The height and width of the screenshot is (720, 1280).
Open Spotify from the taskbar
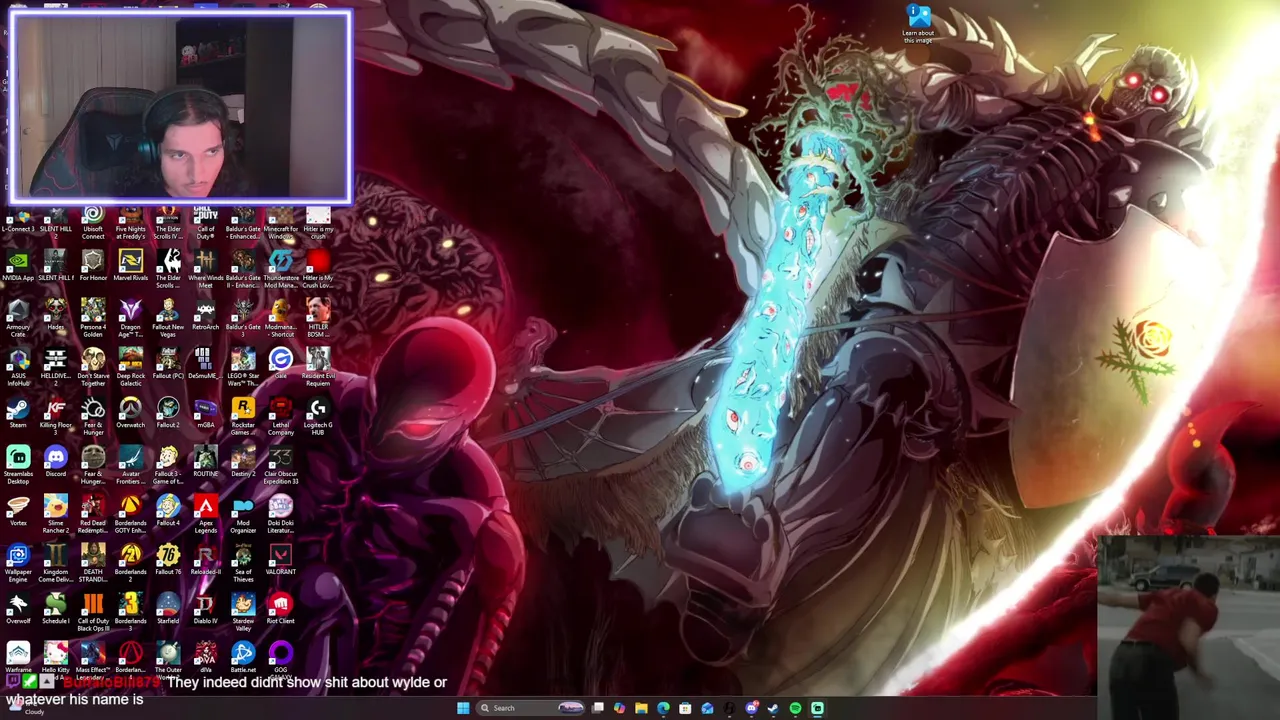(795, 708)
